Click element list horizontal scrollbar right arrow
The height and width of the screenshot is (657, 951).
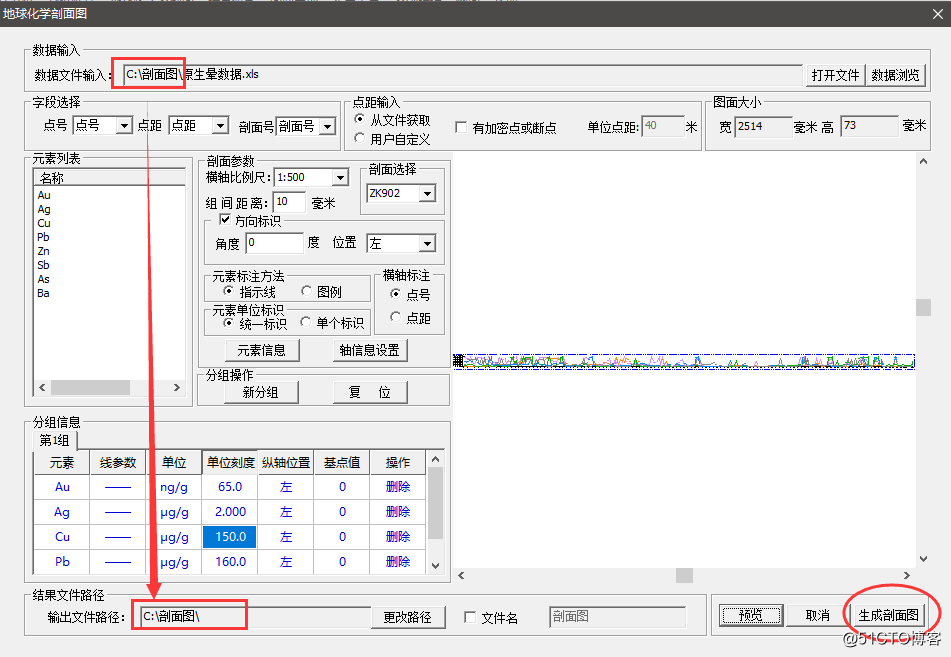177,387
